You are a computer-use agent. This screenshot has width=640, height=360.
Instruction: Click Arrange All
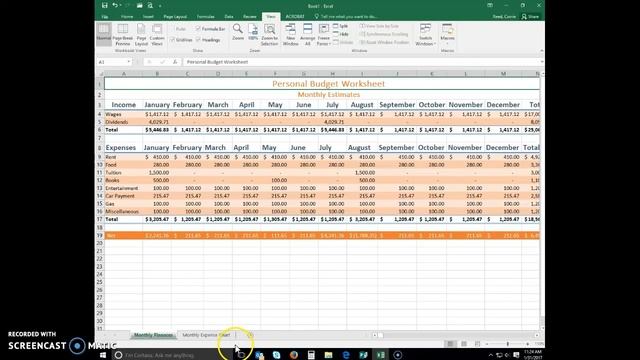(x=307, y=34)
